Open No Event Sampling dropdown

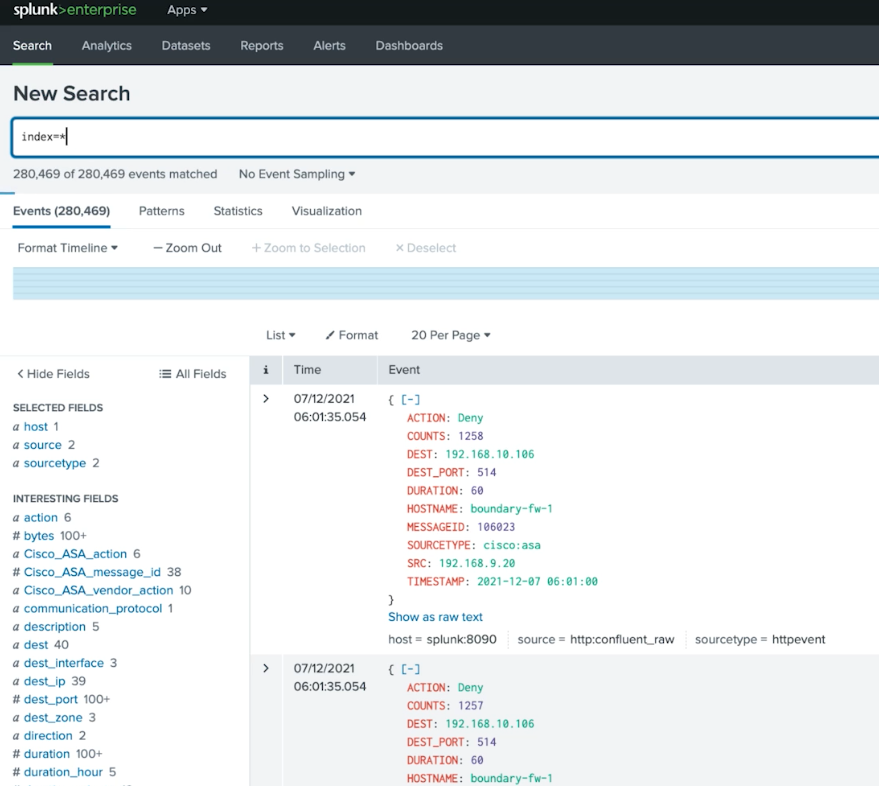(297, 174)
